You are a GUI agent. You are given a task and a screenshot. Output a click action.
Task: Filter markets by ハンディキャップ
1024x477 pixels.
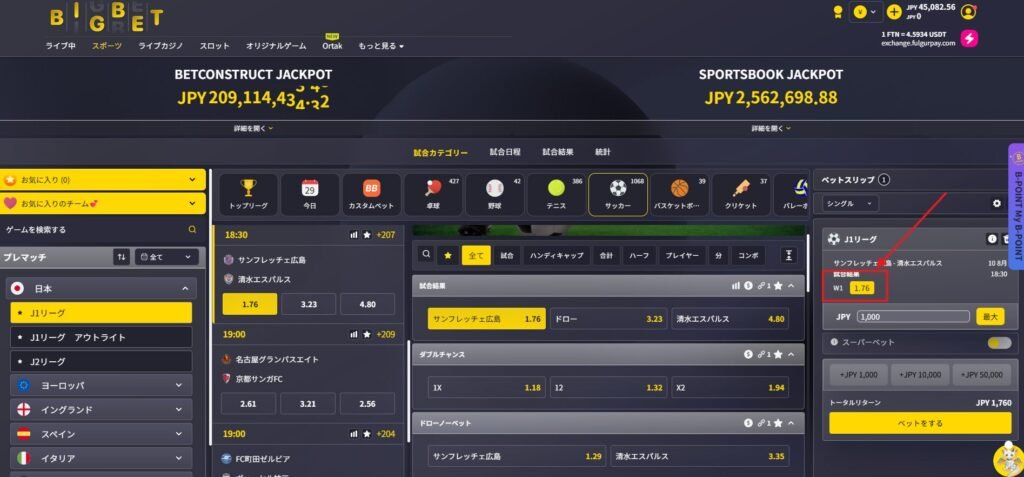coord(556,255)
